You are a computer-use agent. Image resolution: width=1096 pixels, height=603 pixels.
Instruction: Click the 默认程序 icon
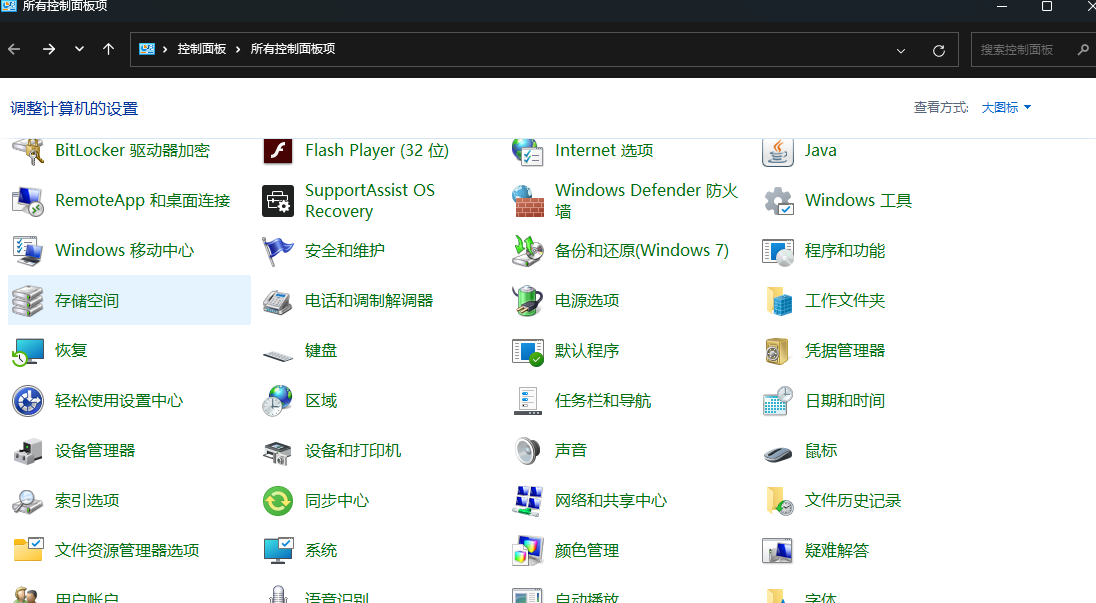click(528, 351)
